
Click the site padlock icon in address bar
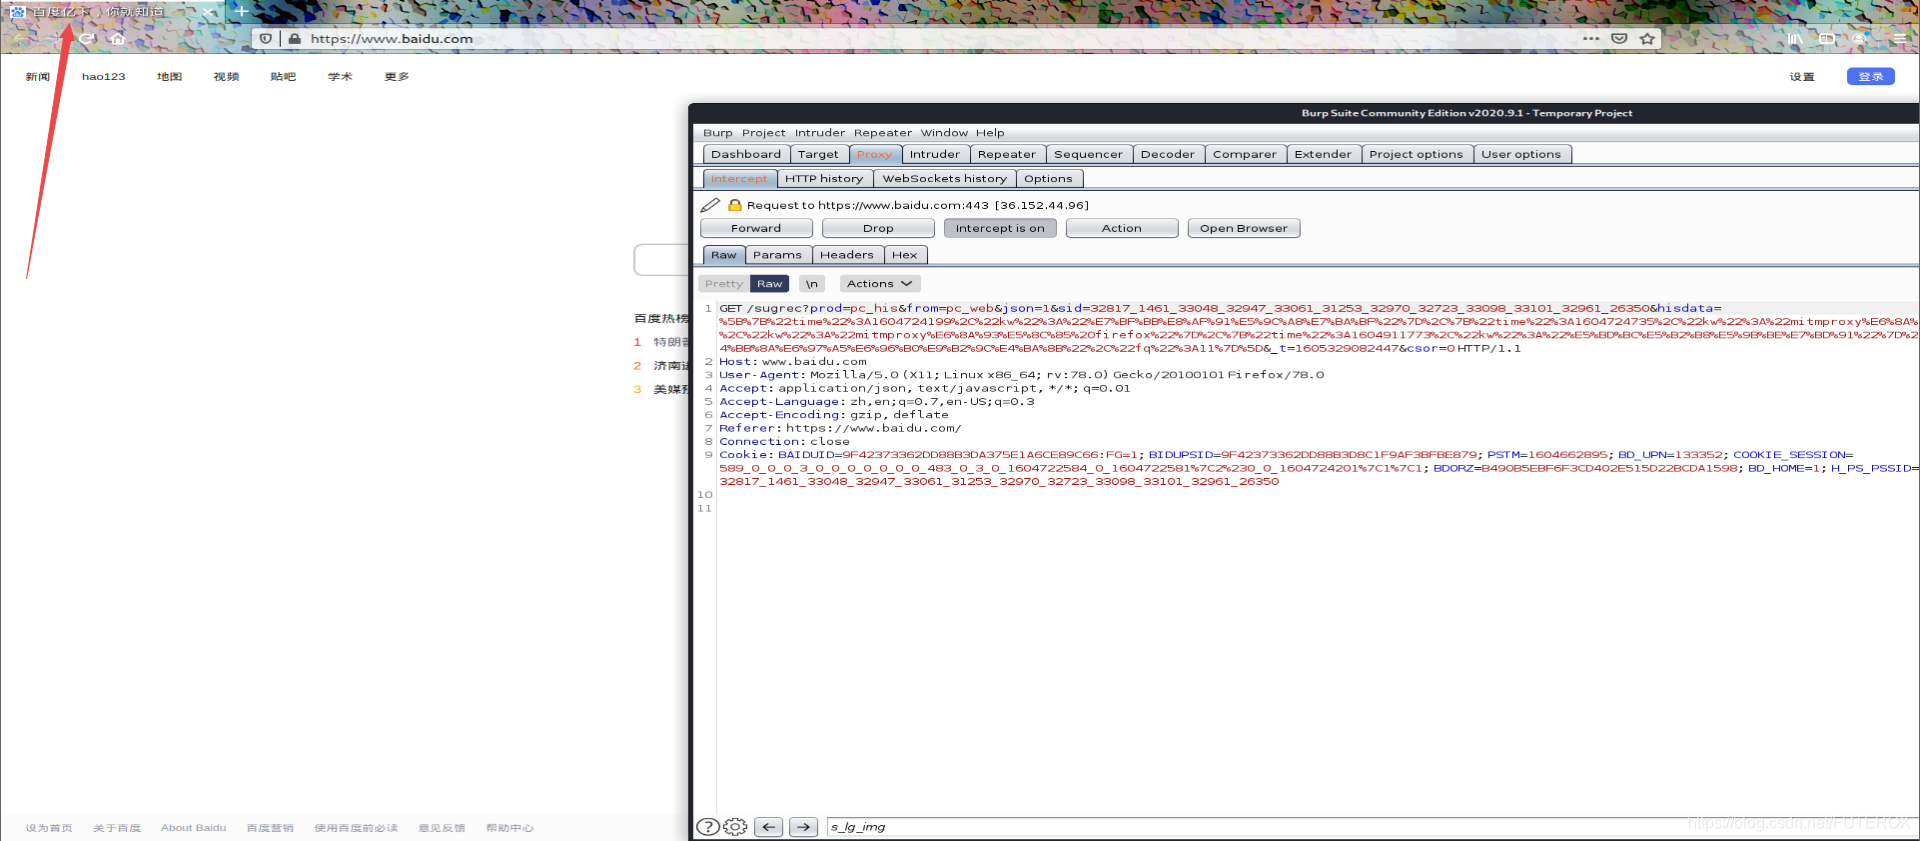click(x=294, y=39)
